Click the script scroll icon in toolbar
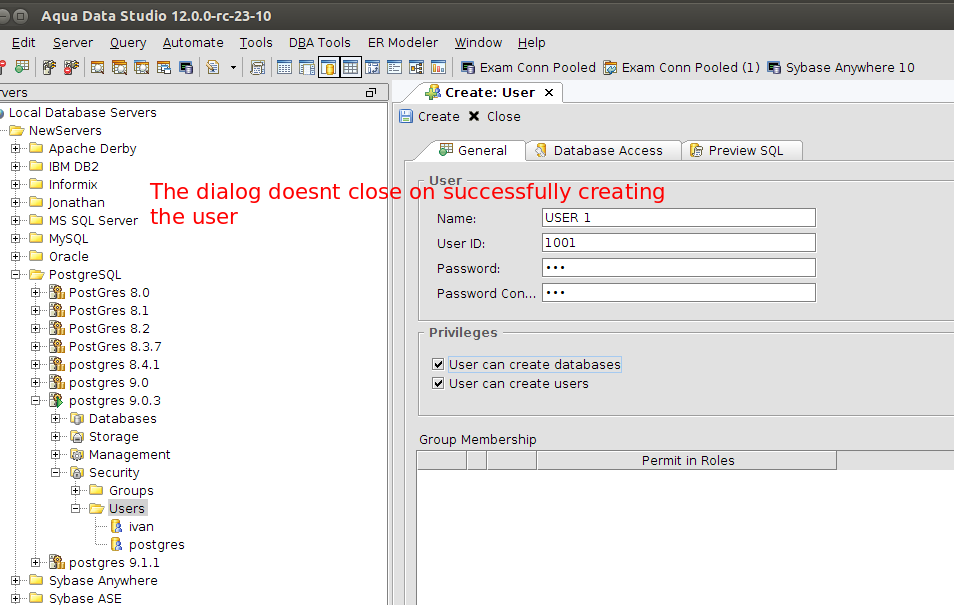The image size is (954, 605). tap(257, 67)
